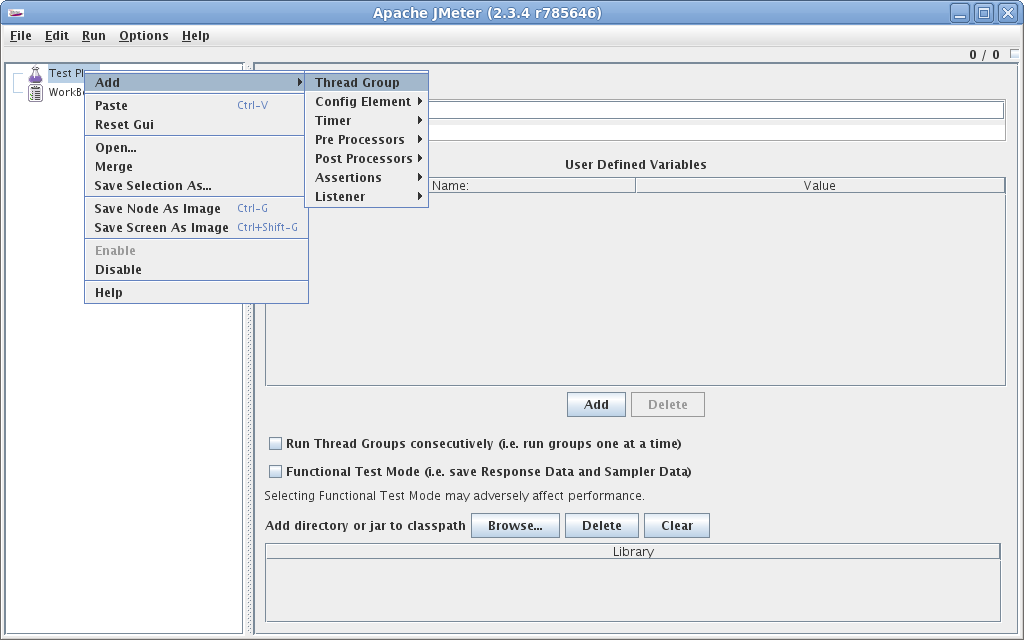This screenshot has width=1024, height=640.
Task: Expand the Add submenu in context menu
Action: tap(196, 82)
